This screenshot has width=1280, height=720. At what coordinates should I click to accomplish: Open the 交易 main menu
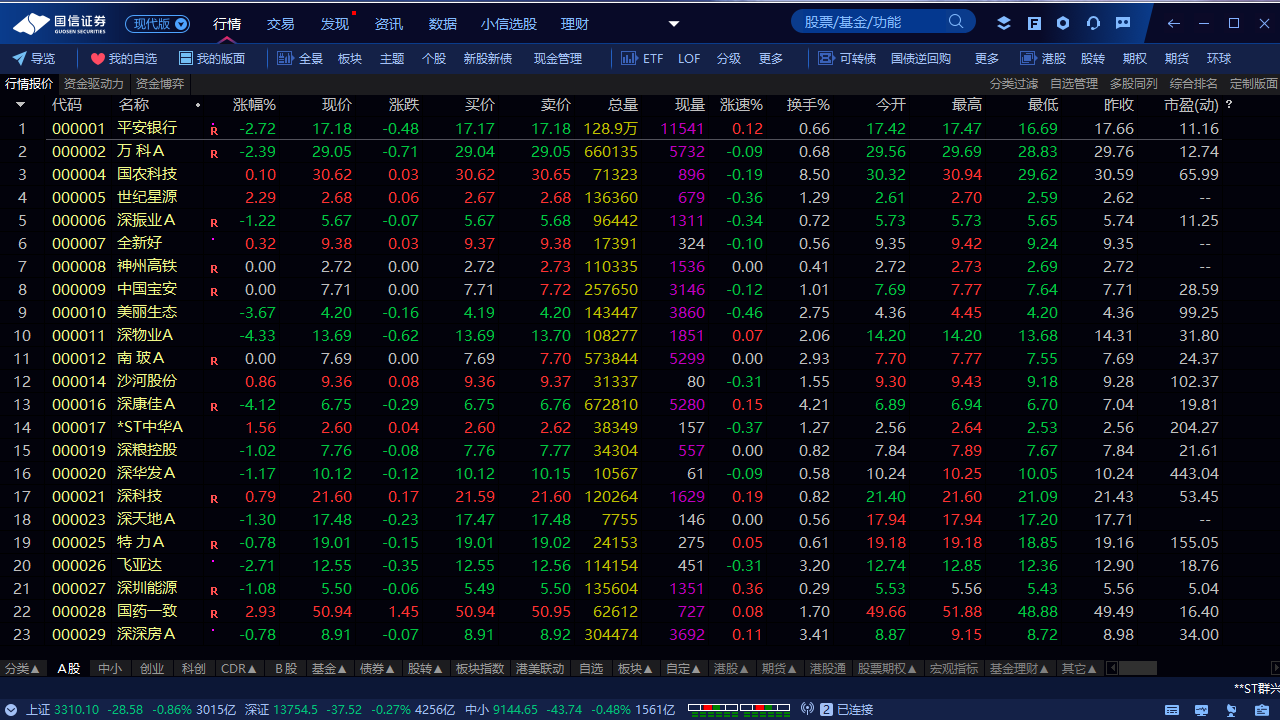tap(281, 23)
